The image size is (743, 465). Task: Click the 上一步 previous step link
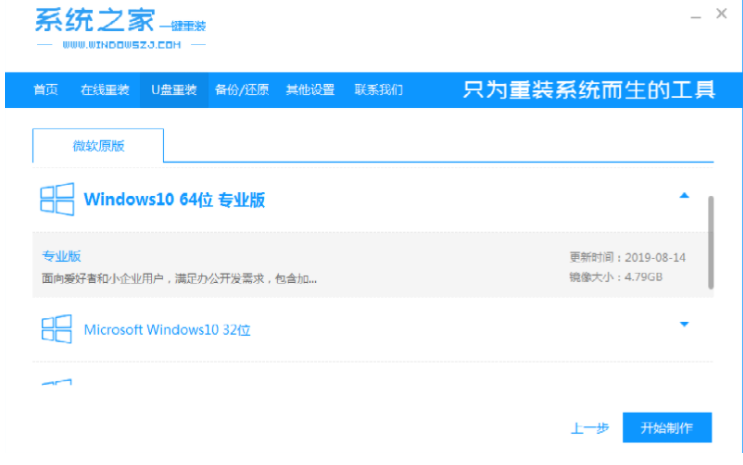pos(589,428)
